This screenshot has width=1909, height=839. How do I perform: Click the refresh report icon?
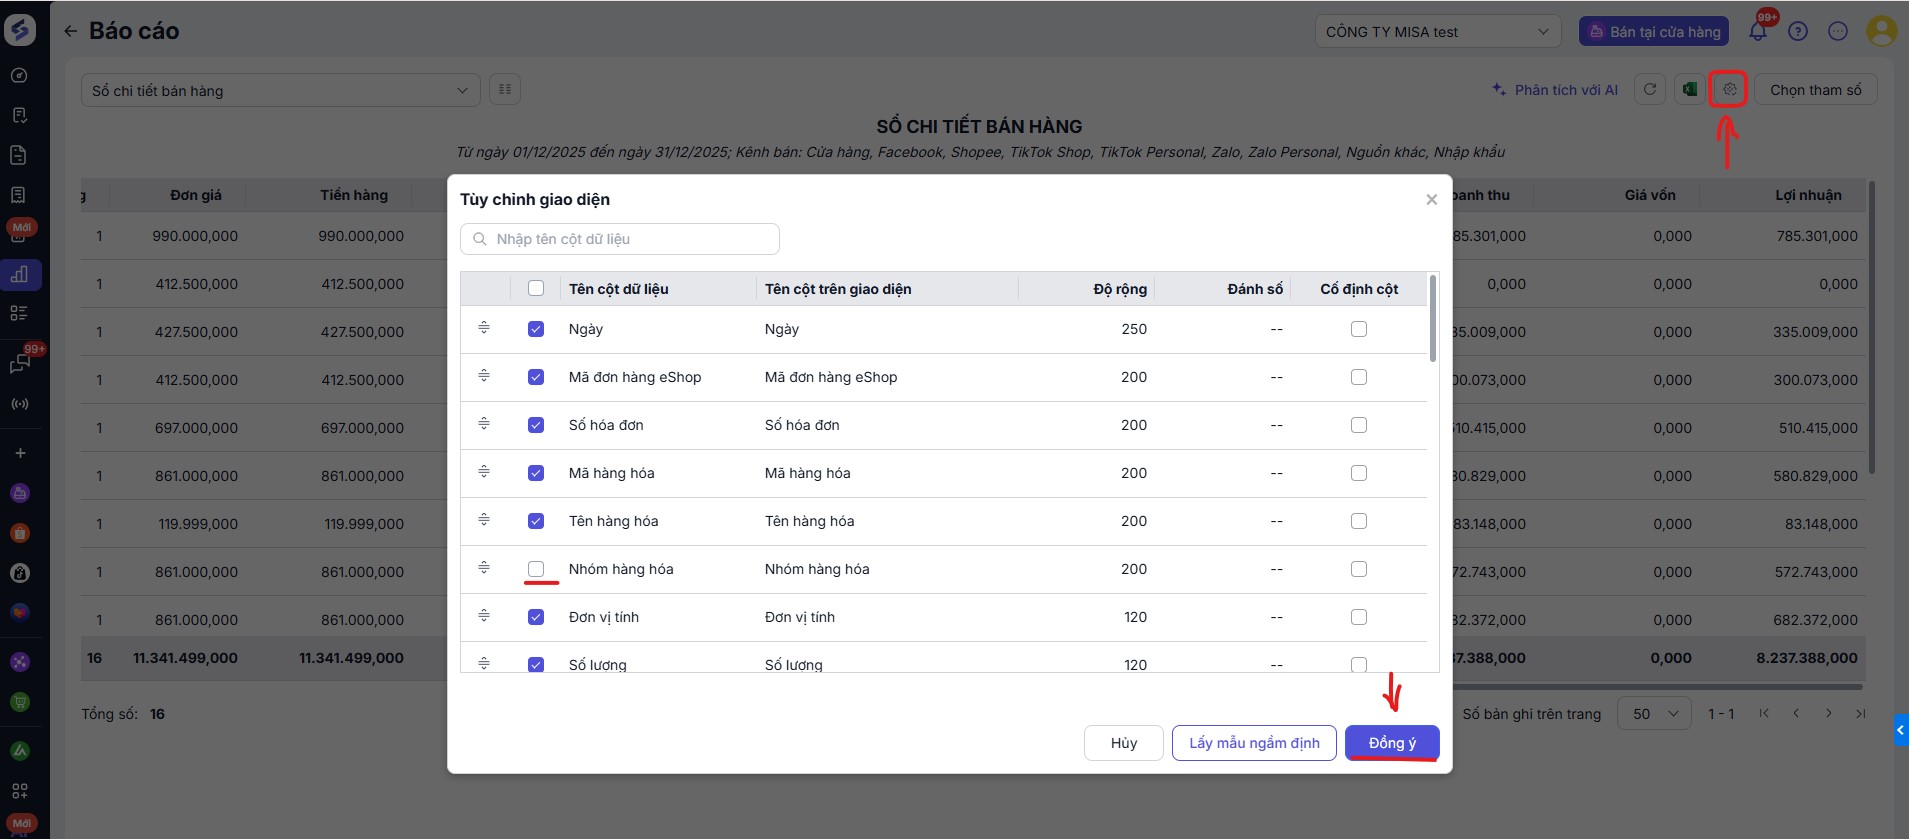(1650, 90)
